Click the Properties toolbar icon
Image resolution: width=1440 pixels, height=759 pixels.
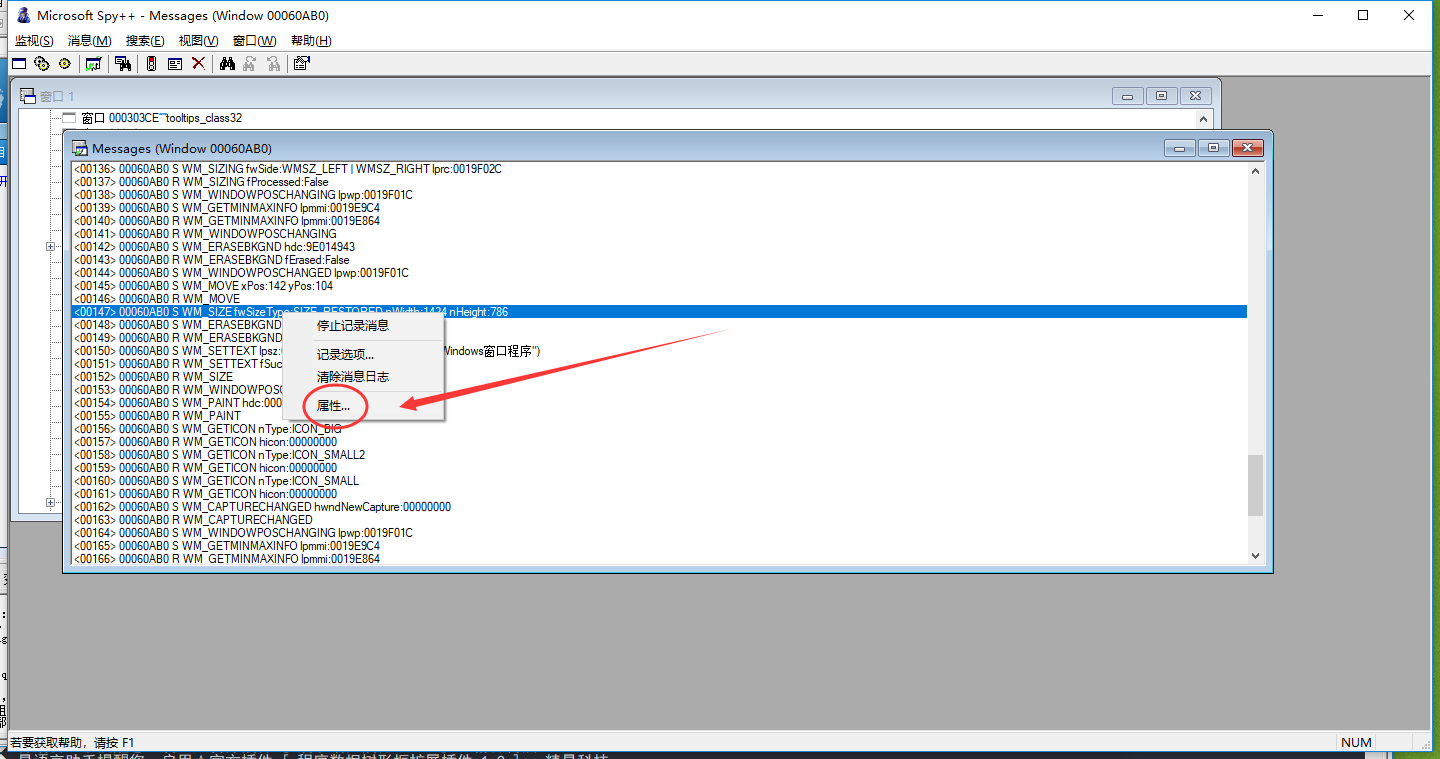(x=301, y=64)
